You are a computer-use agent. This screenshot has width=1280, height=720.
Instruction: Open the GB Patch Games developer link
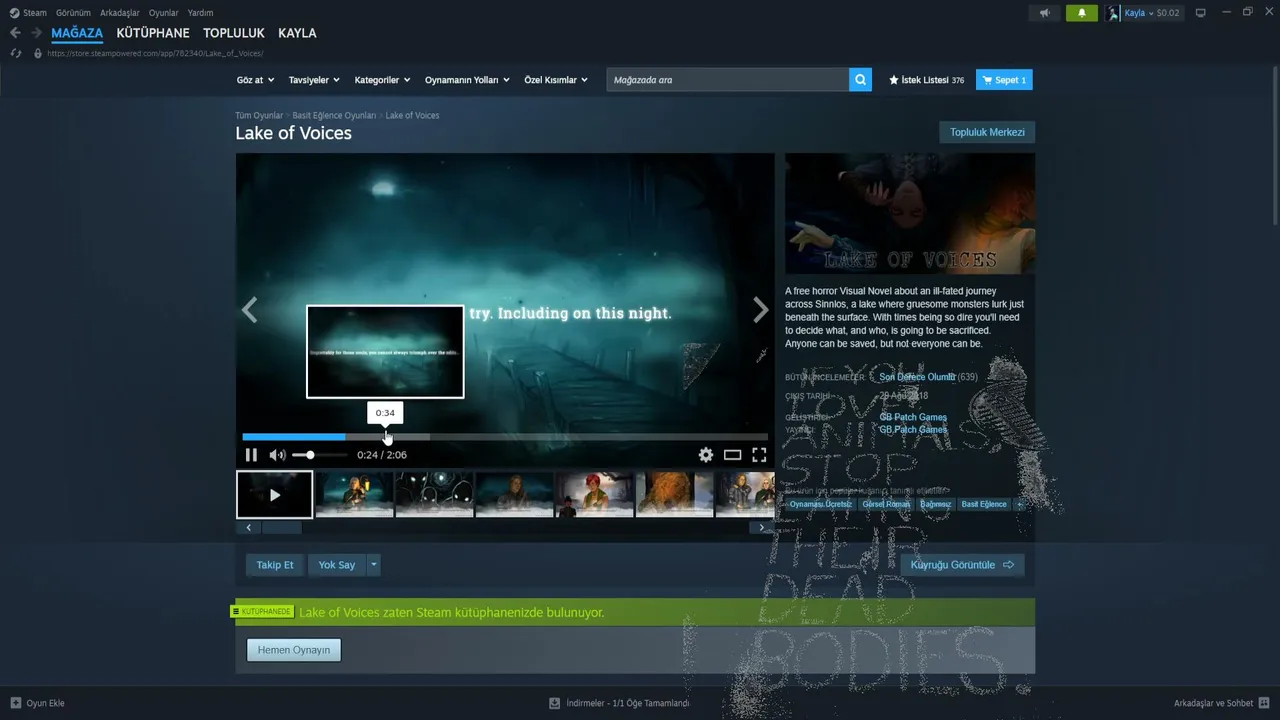click(913, 417)
